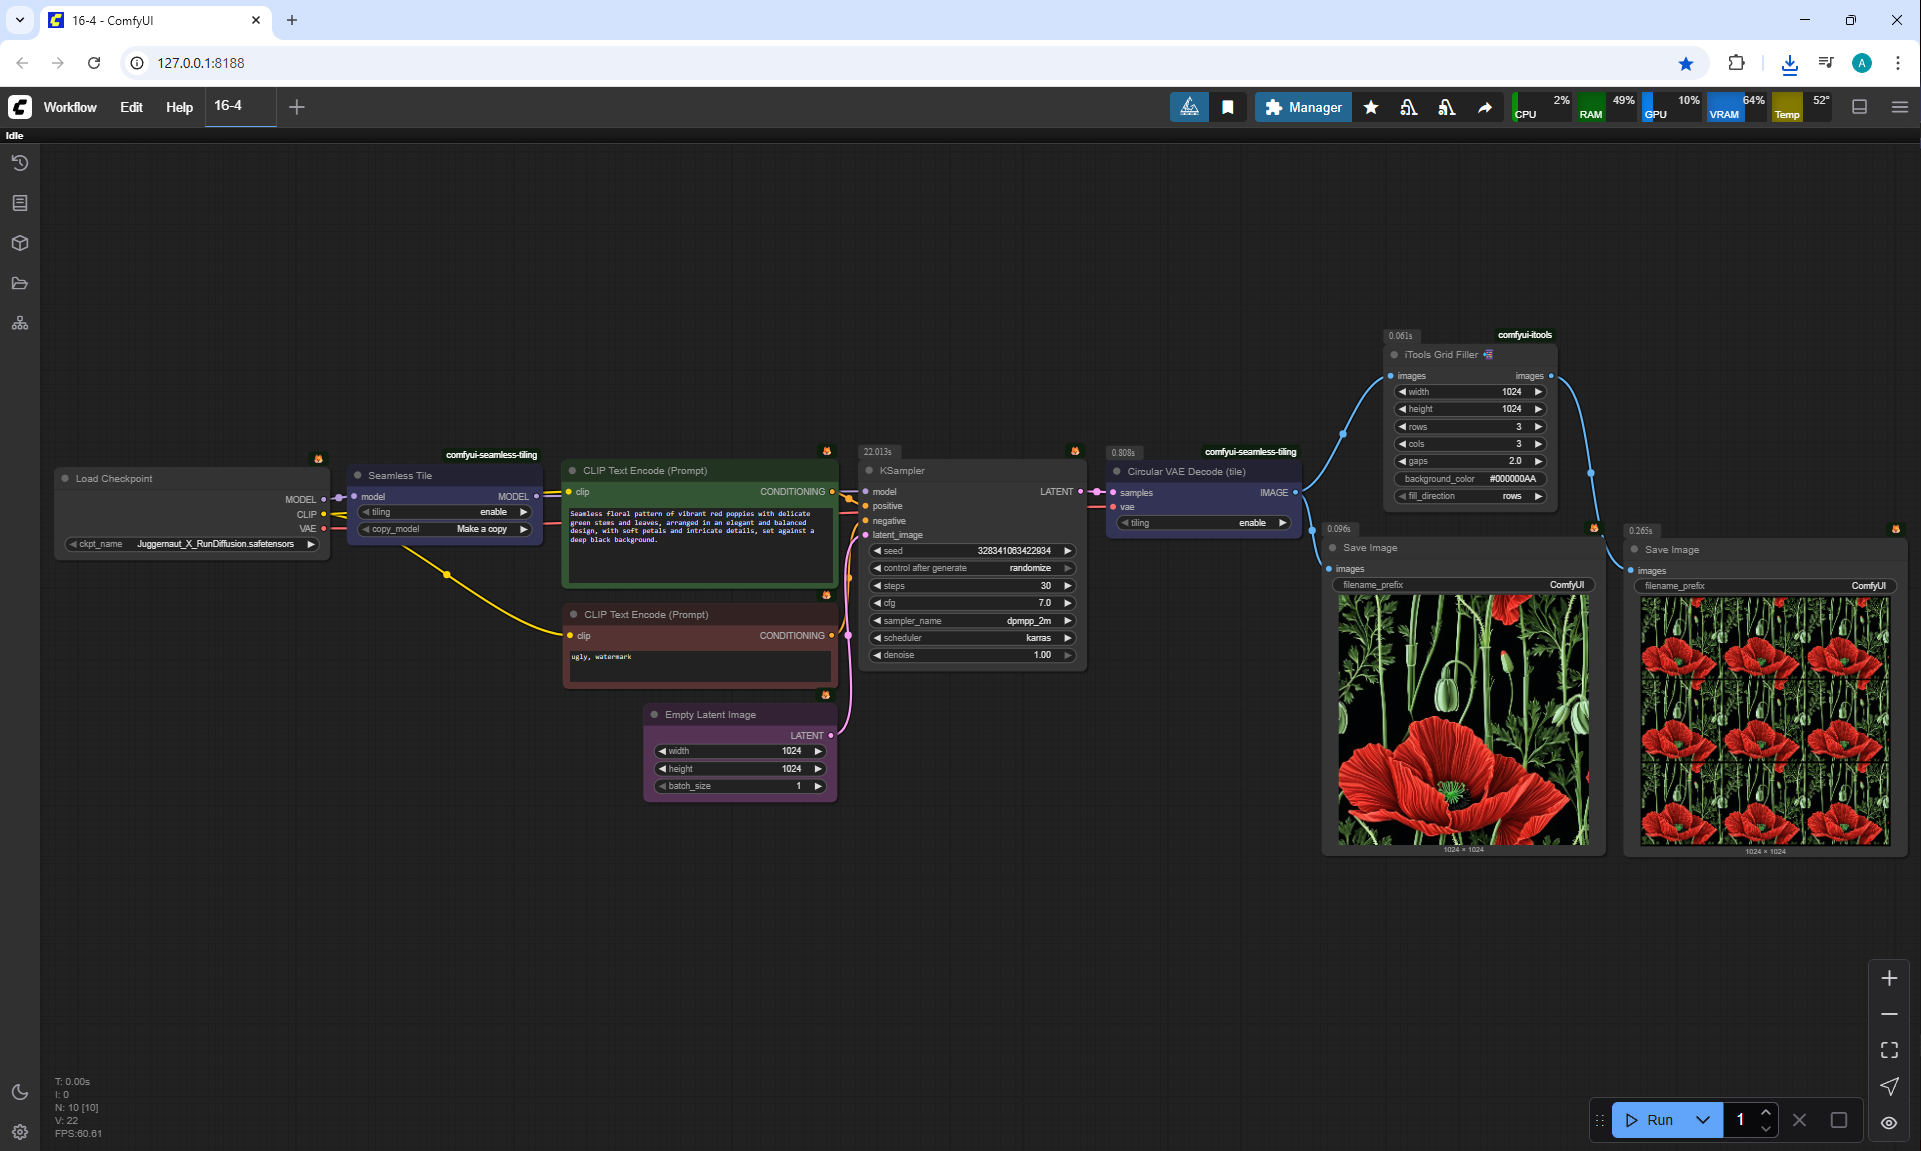Toggle link visibility with the eye icon
Screen dimensions: 1921x1151
(1889, 1122)
